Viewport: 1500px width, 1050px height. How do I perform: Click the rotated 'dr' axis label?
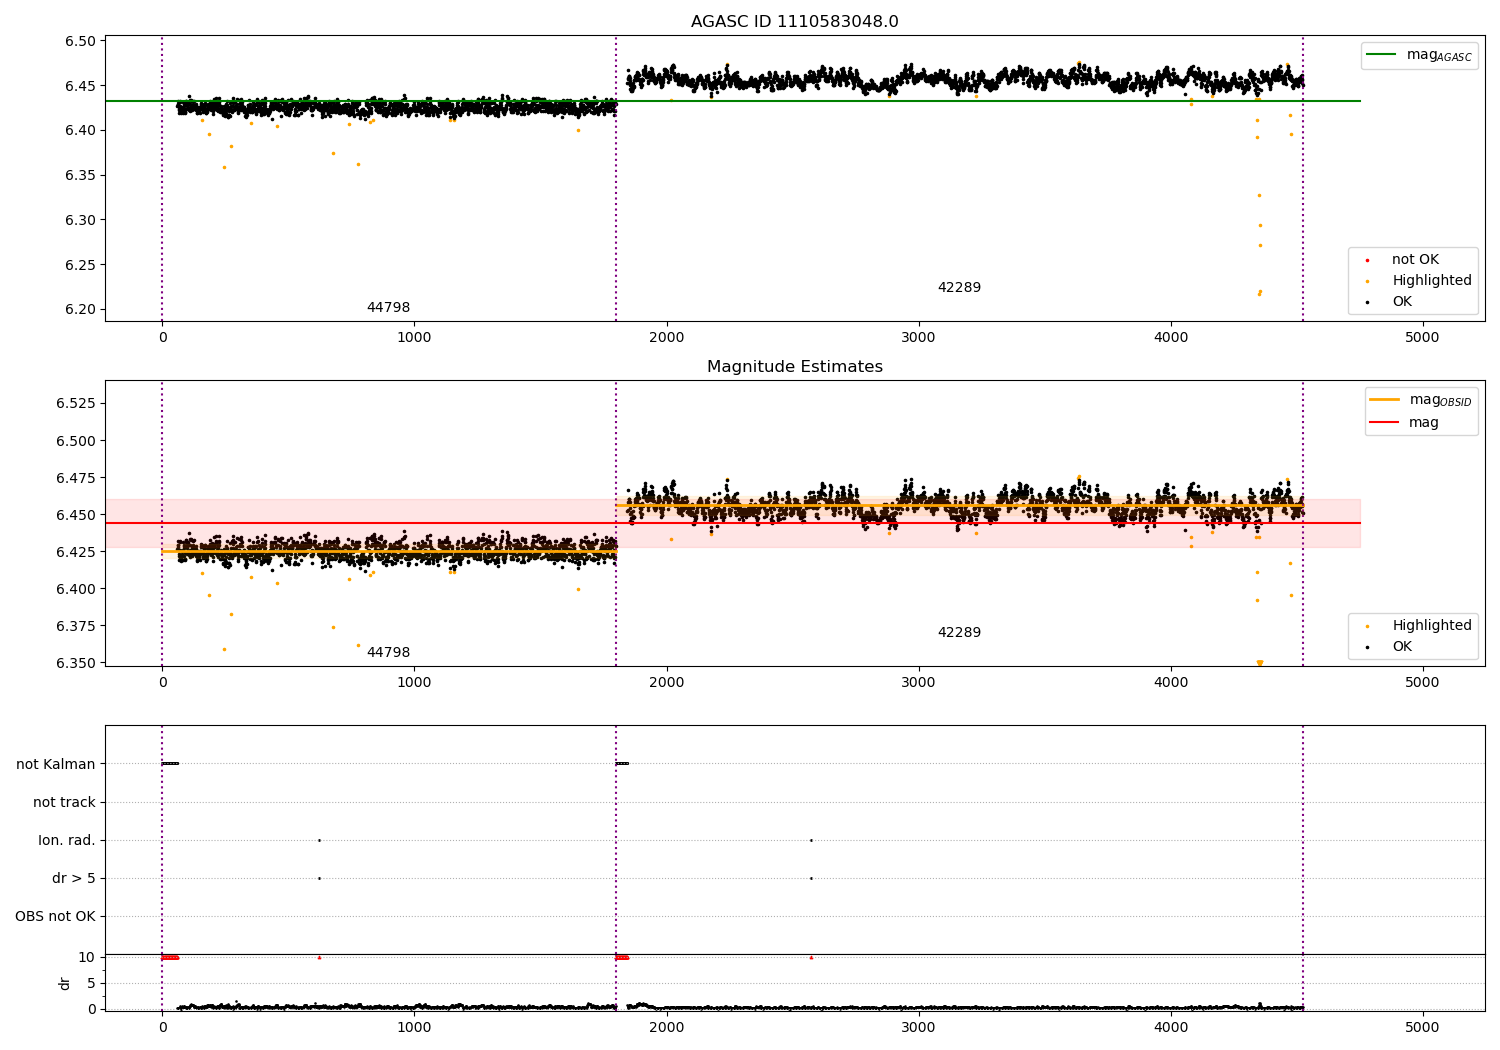click(65, 983)
